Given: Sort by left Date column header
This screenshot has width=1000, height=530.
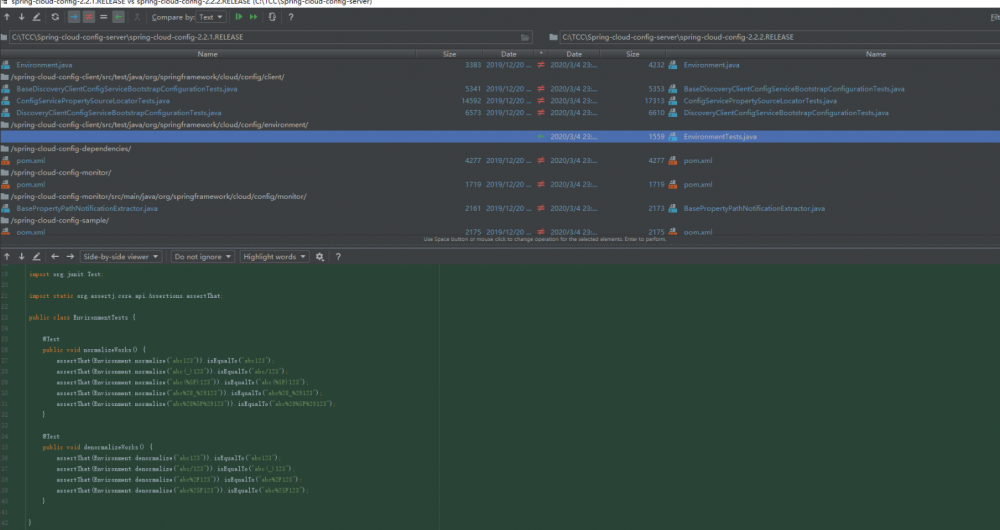Looking at the screenshot, I should point(509,54).
